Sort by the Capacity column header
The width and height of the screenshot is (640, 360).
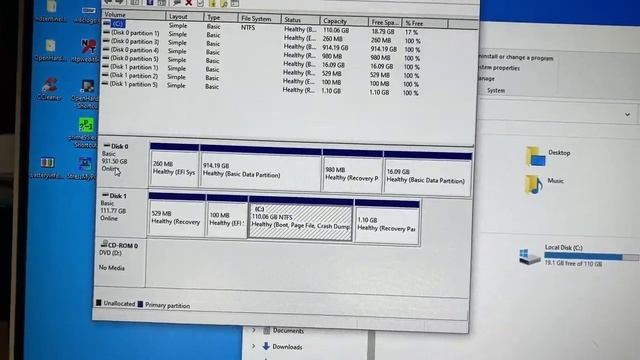(x=343, y=21)
